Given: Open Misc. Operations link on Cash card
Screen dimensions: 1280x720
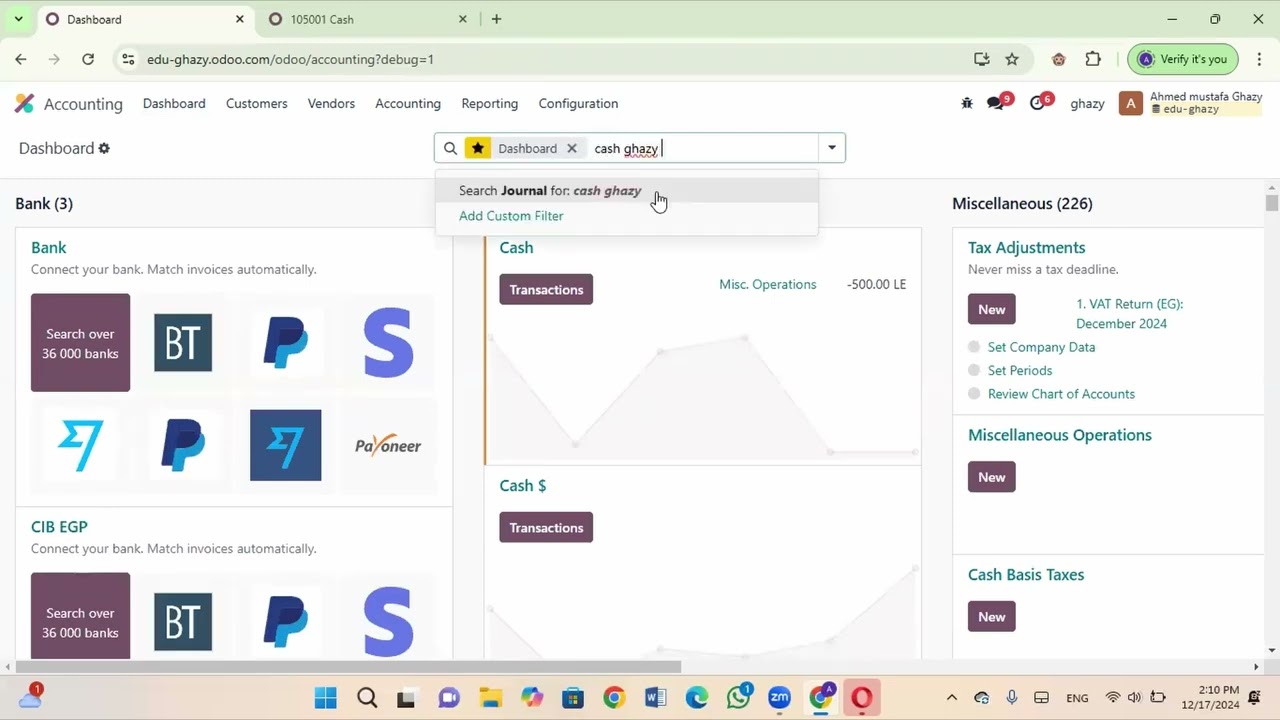Looking at the screenshot, I should pos(767,284).
